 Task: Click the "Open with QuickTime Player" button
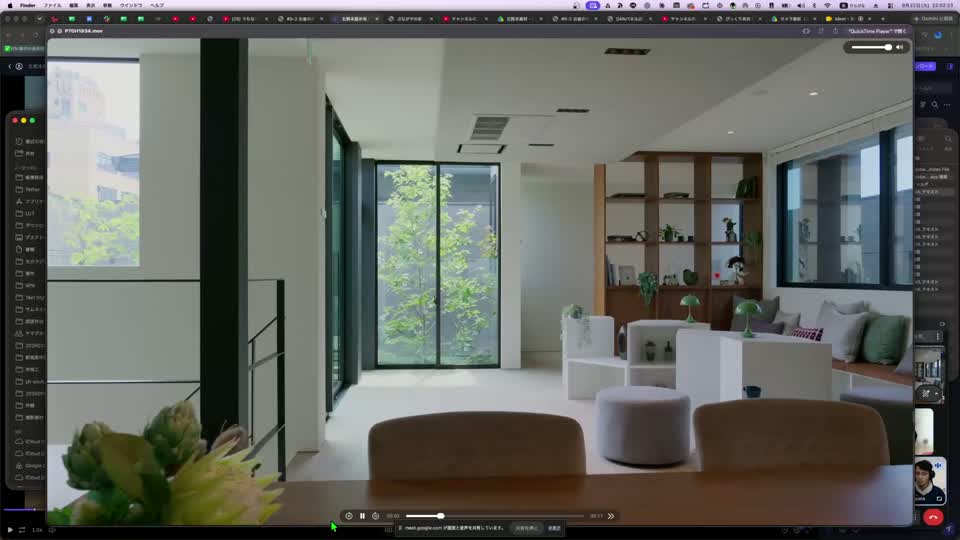tap(877, 31)
